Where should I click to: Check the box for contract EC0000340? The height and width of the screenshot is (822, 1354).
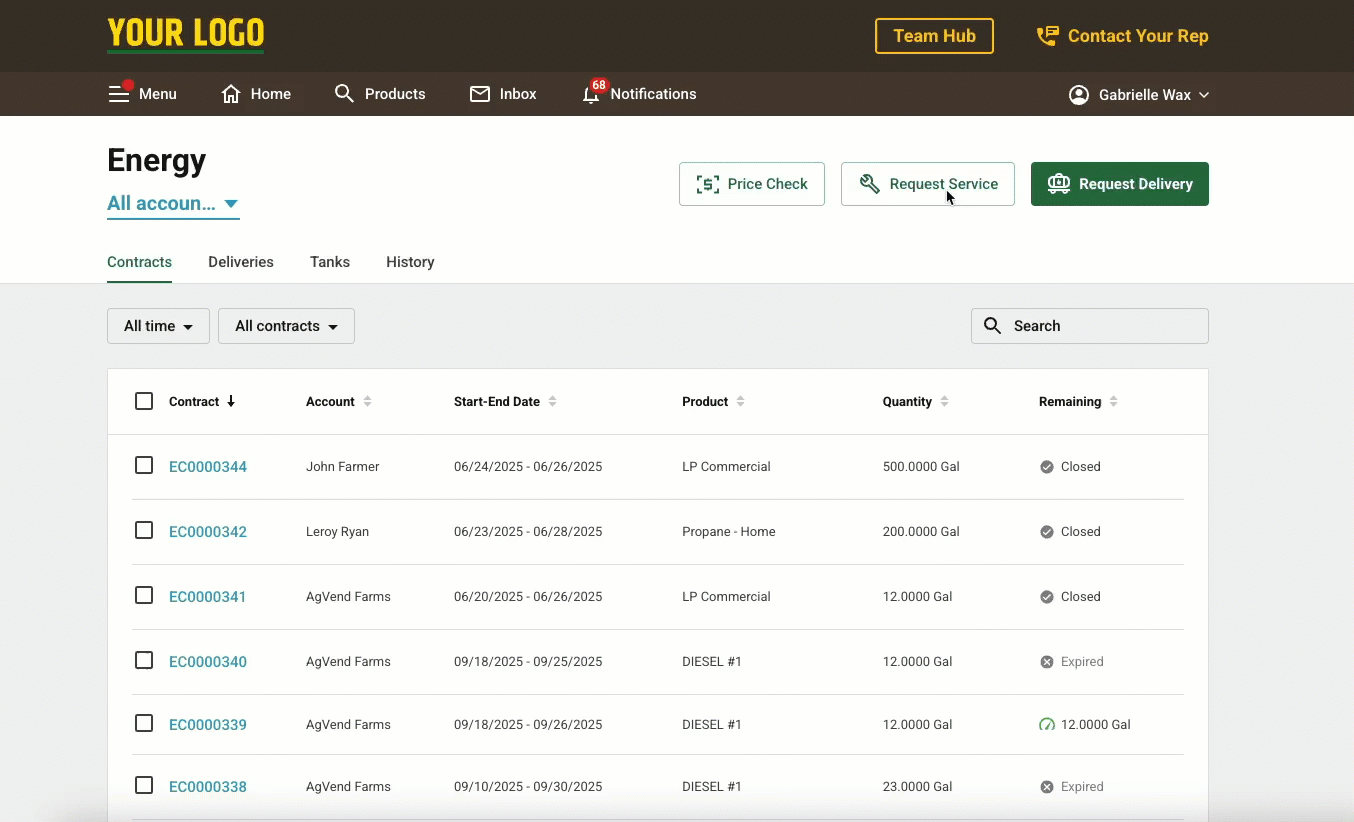144,660
